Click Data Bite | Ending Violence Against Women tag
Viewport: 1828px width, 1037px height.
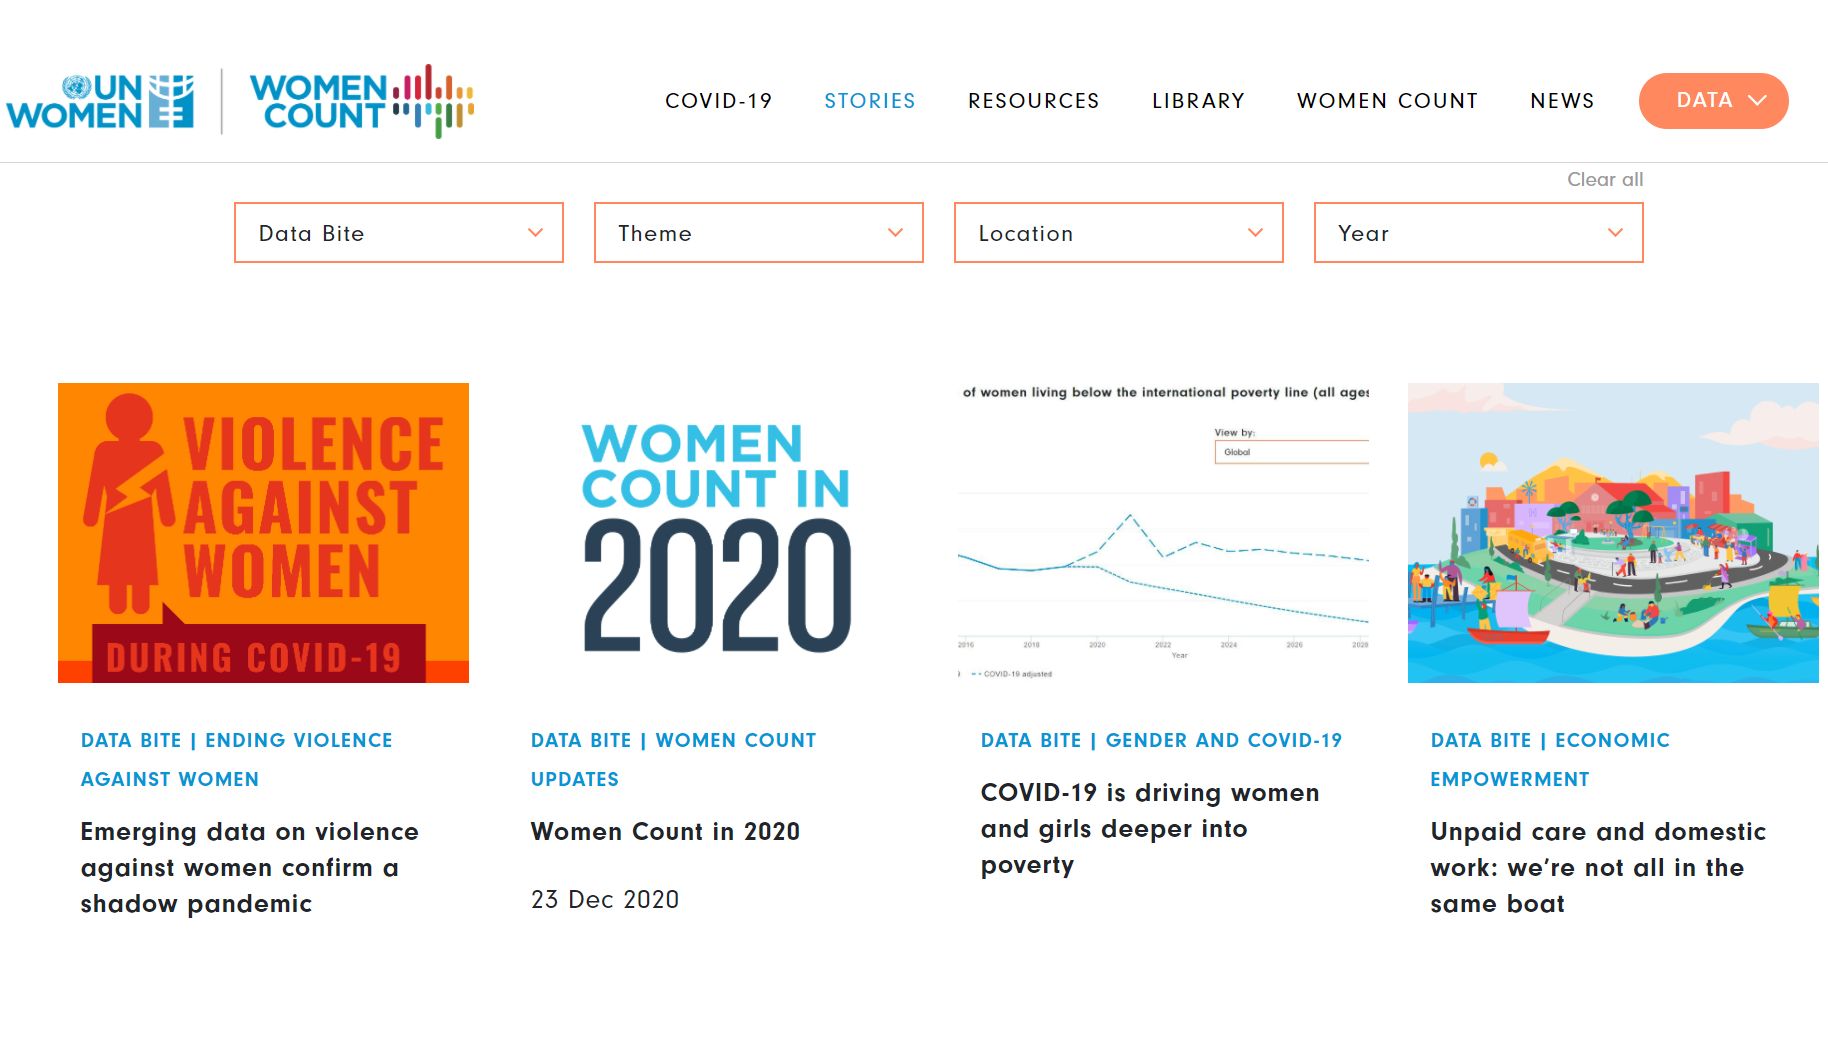(x=237, y=760)
